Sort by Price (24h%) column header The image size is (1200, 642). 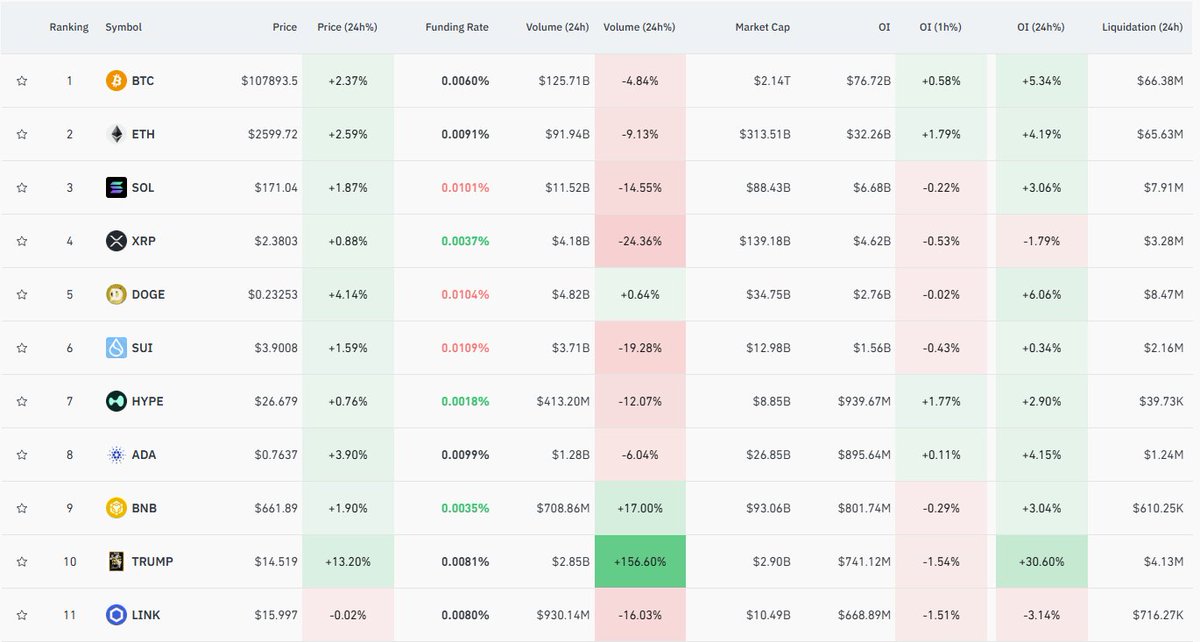347,27
